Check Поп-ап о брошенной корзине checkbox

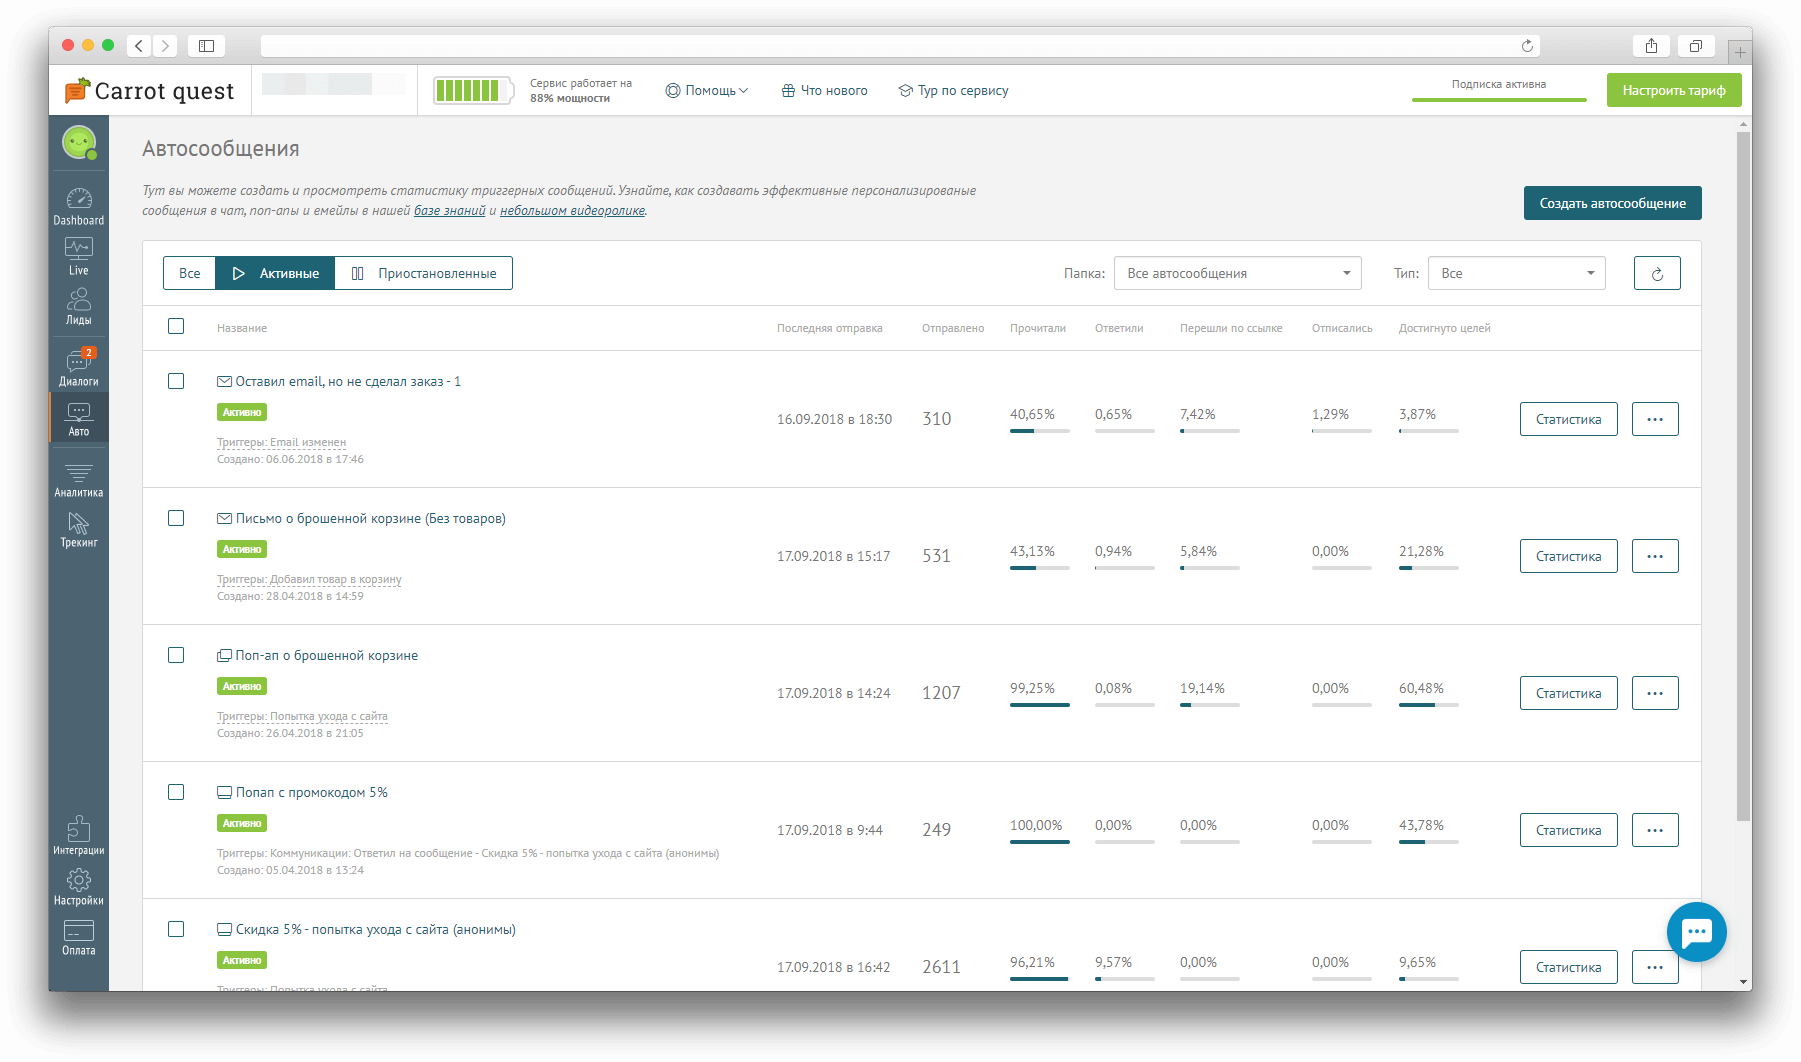point(176,655)
